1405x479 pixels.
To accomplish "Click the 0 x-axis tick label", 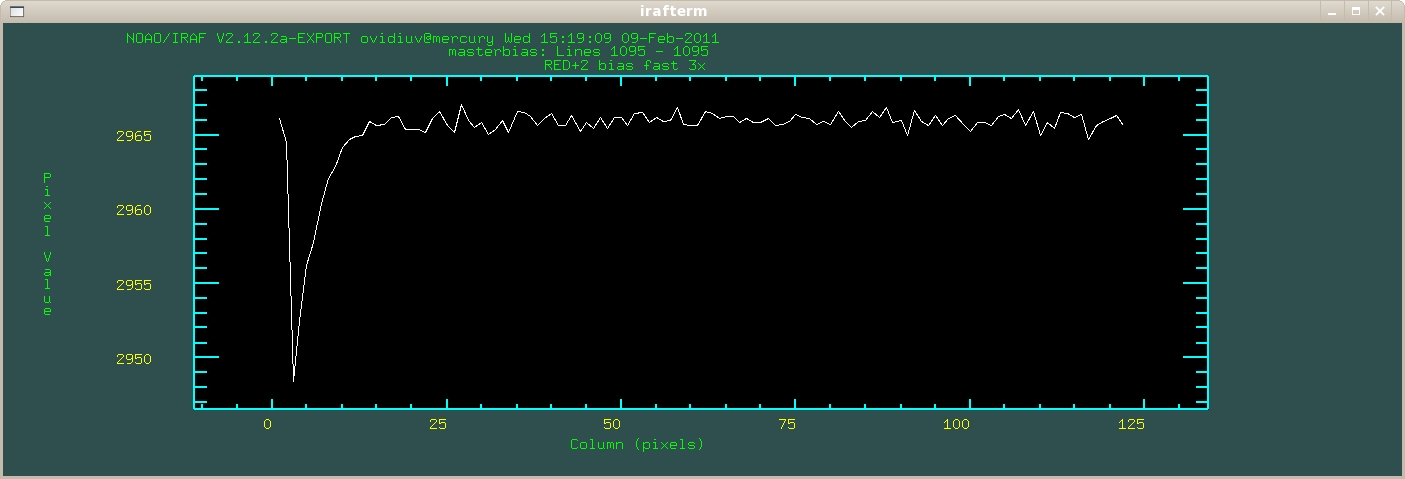I will coord(267,425).
